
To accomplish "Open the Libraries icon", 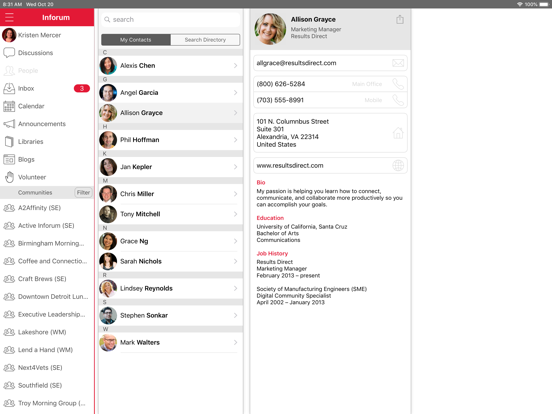I will pos(9,142).
